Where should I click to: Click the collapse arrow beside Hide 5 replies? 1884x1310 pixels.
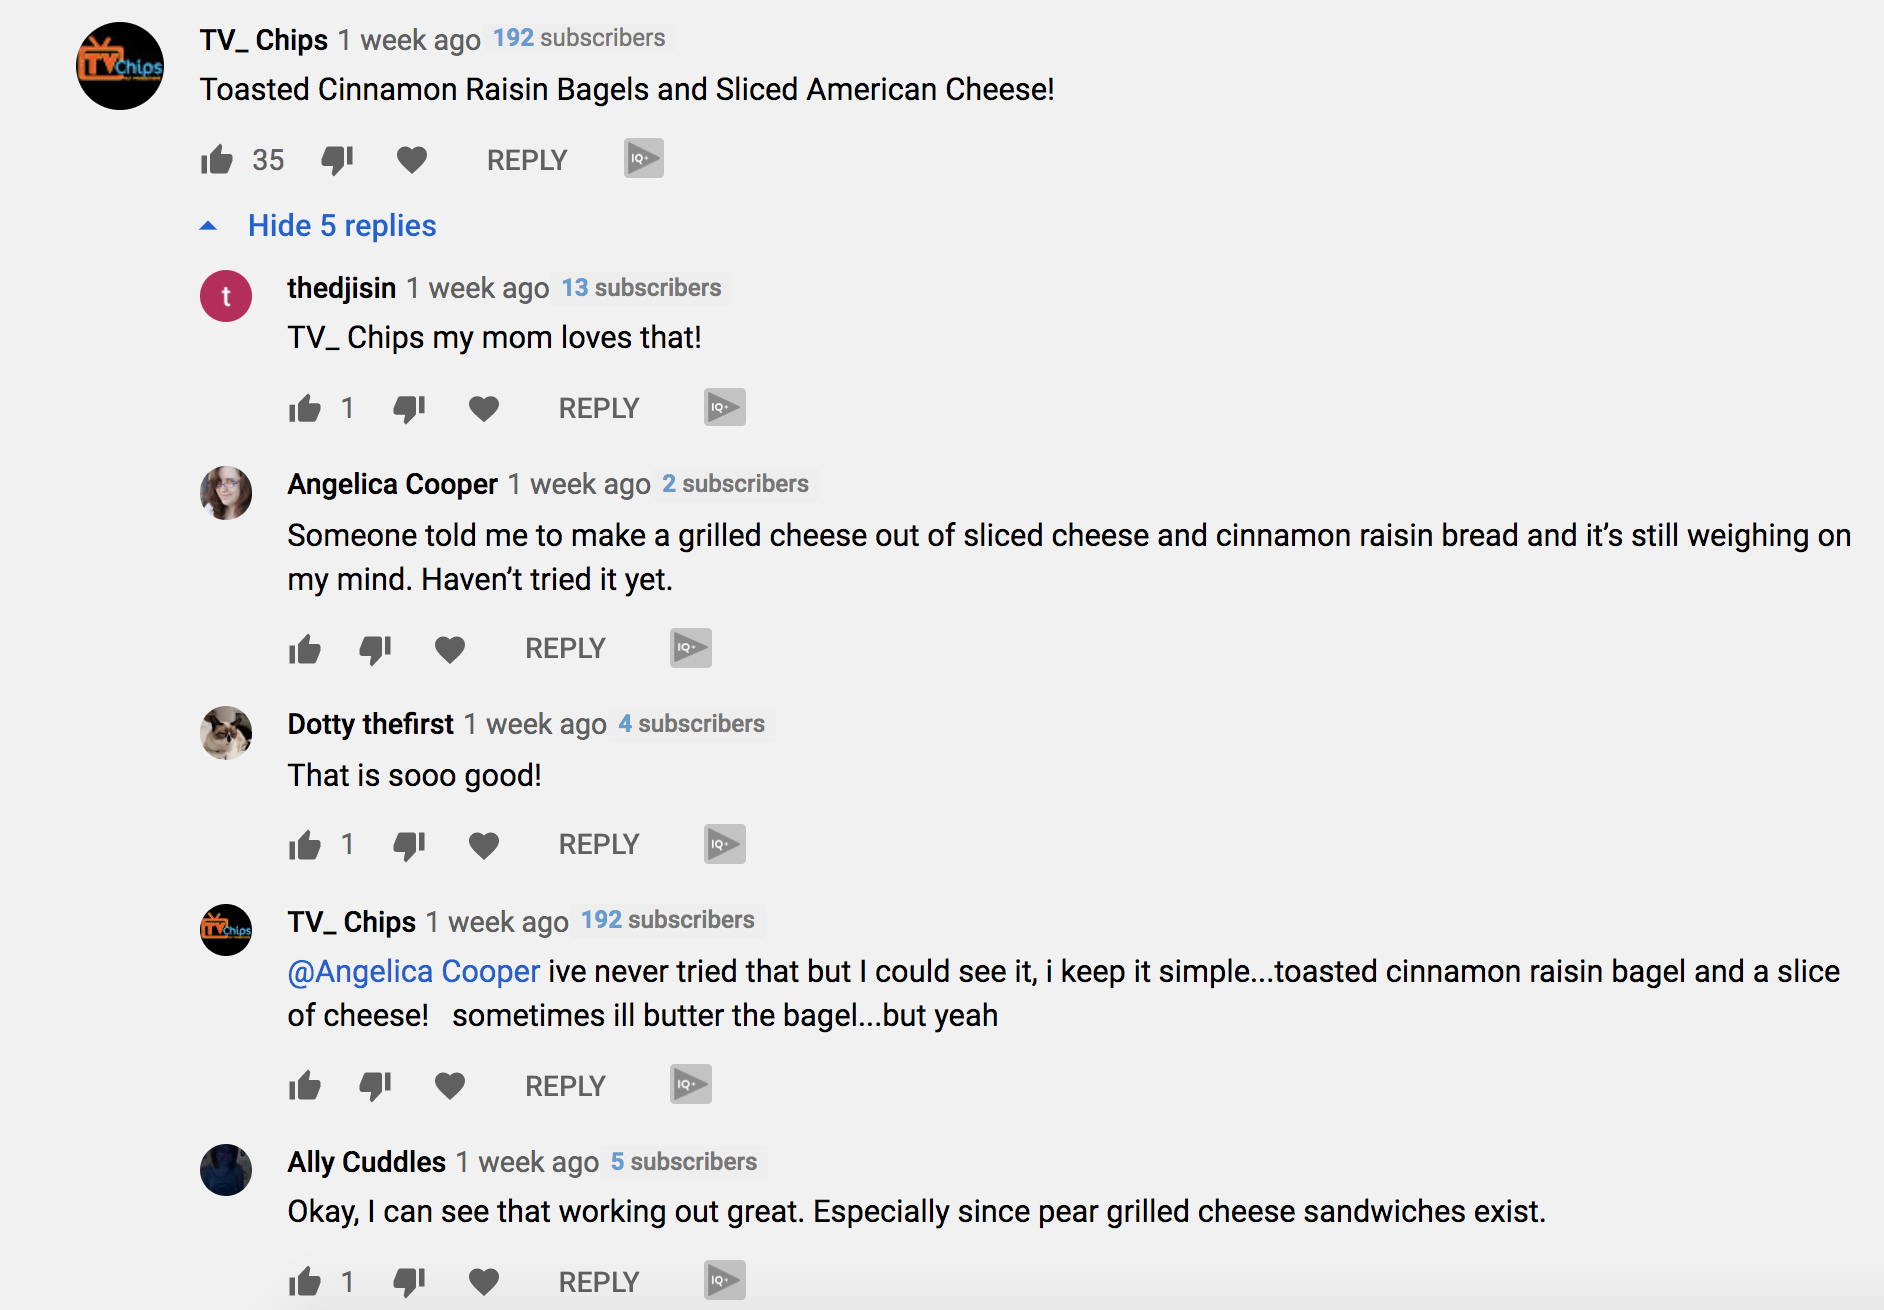coord(208,226)
